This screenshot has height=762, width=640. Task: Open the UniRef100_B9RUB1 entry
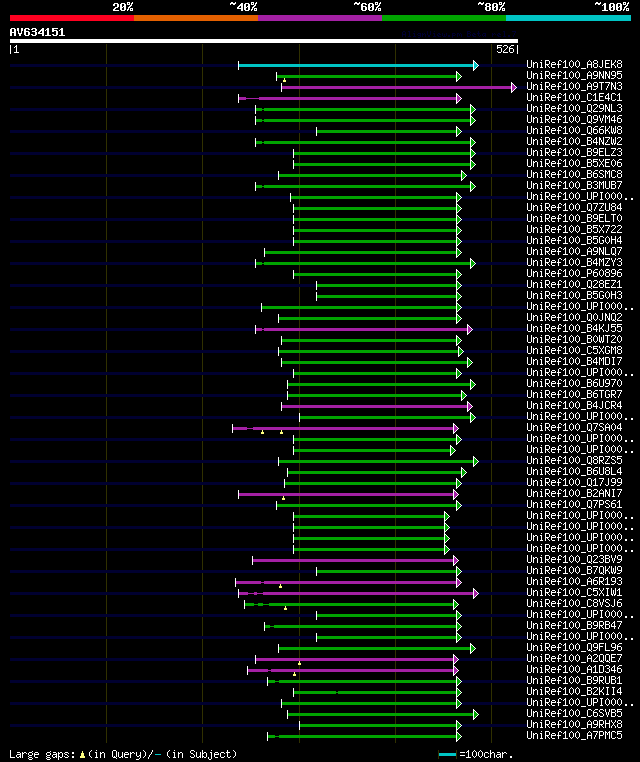click(574, 681)
